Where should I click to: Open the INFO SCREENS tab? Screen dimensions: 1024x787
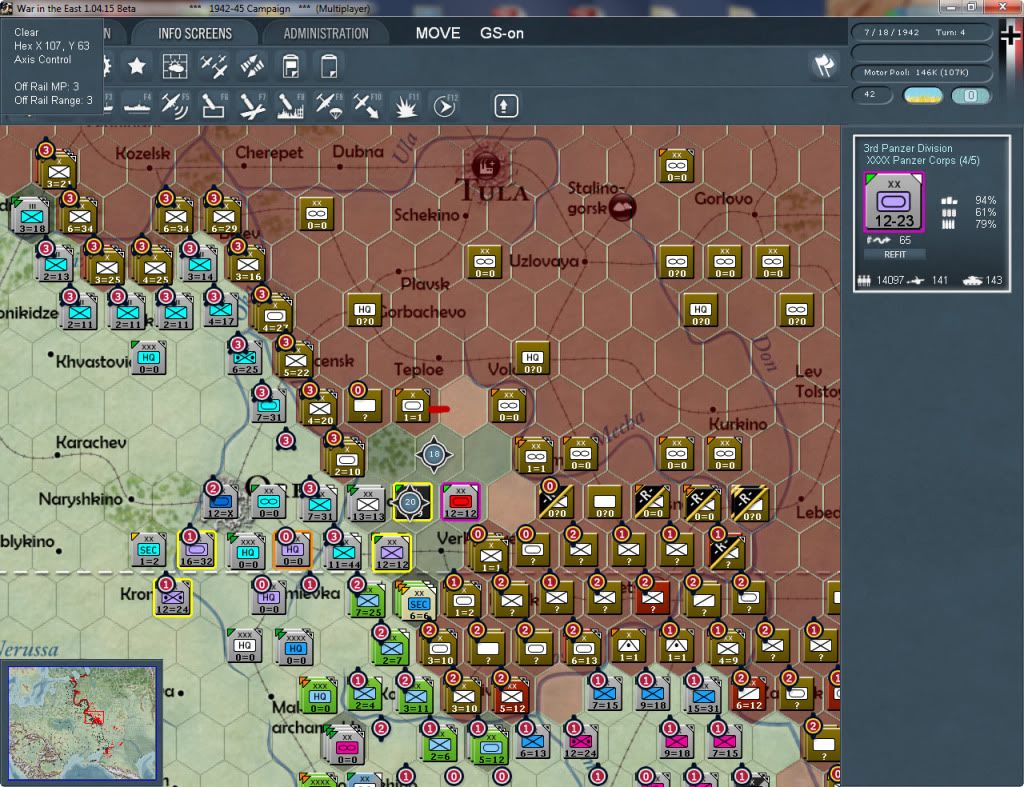pyautogui.click(x=195, y=33)
